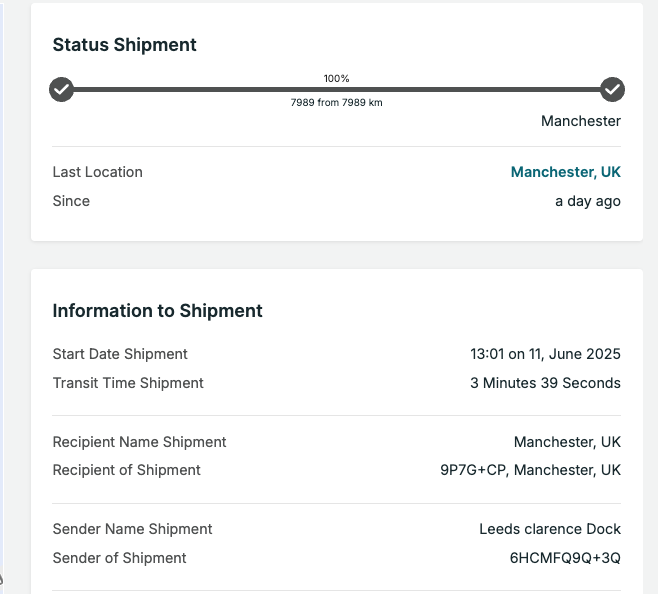Click the Last Location label
Viewport: 658px width, 594px height.
(97, 172)
